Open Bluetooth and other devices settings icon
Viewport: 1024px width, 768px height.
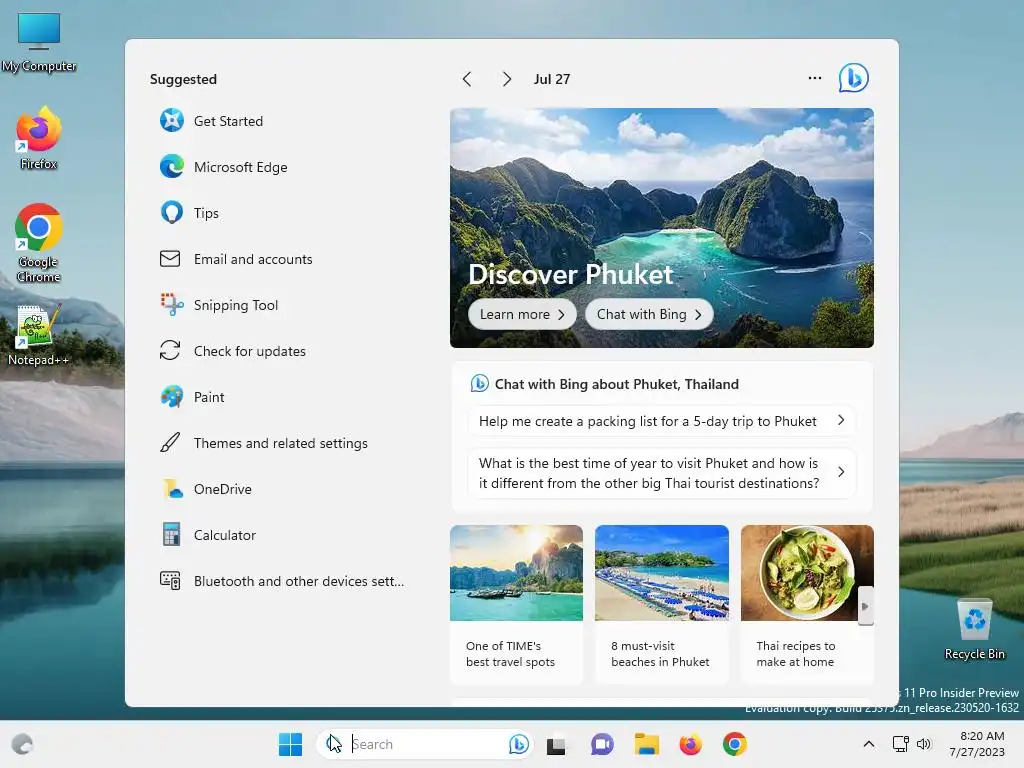click(170, 581)
